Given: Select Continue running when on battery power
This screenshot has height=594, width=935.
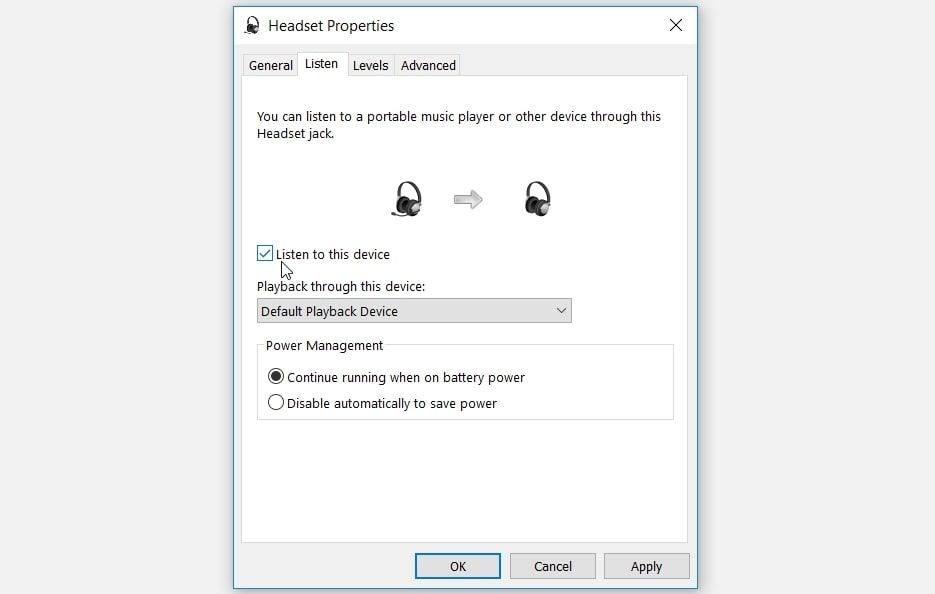Looking at the screenshot, I should tap(275, 376).
